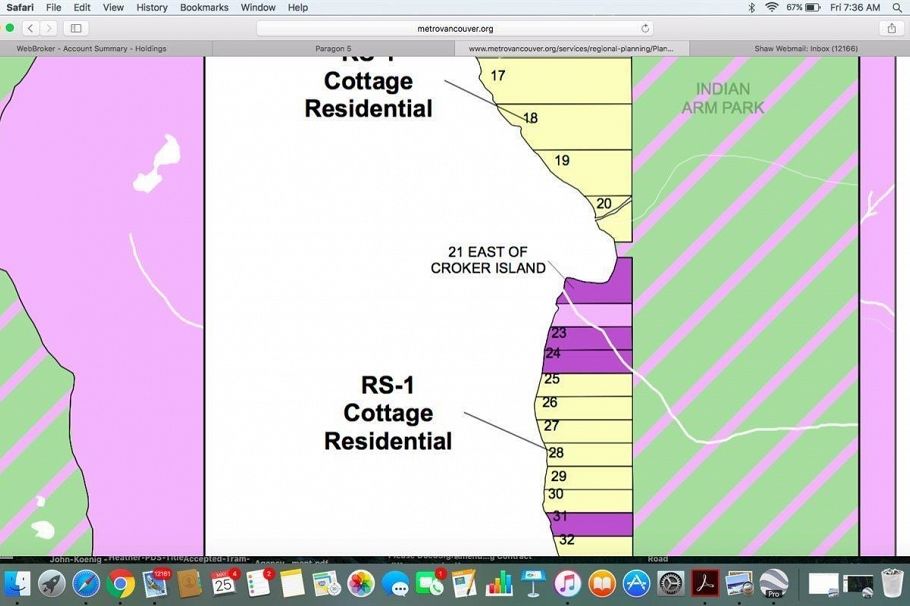Image resolution: width=910 pixels, height=606 pixels.
Task: Open Google Chrome
Action: pos(120,583)
